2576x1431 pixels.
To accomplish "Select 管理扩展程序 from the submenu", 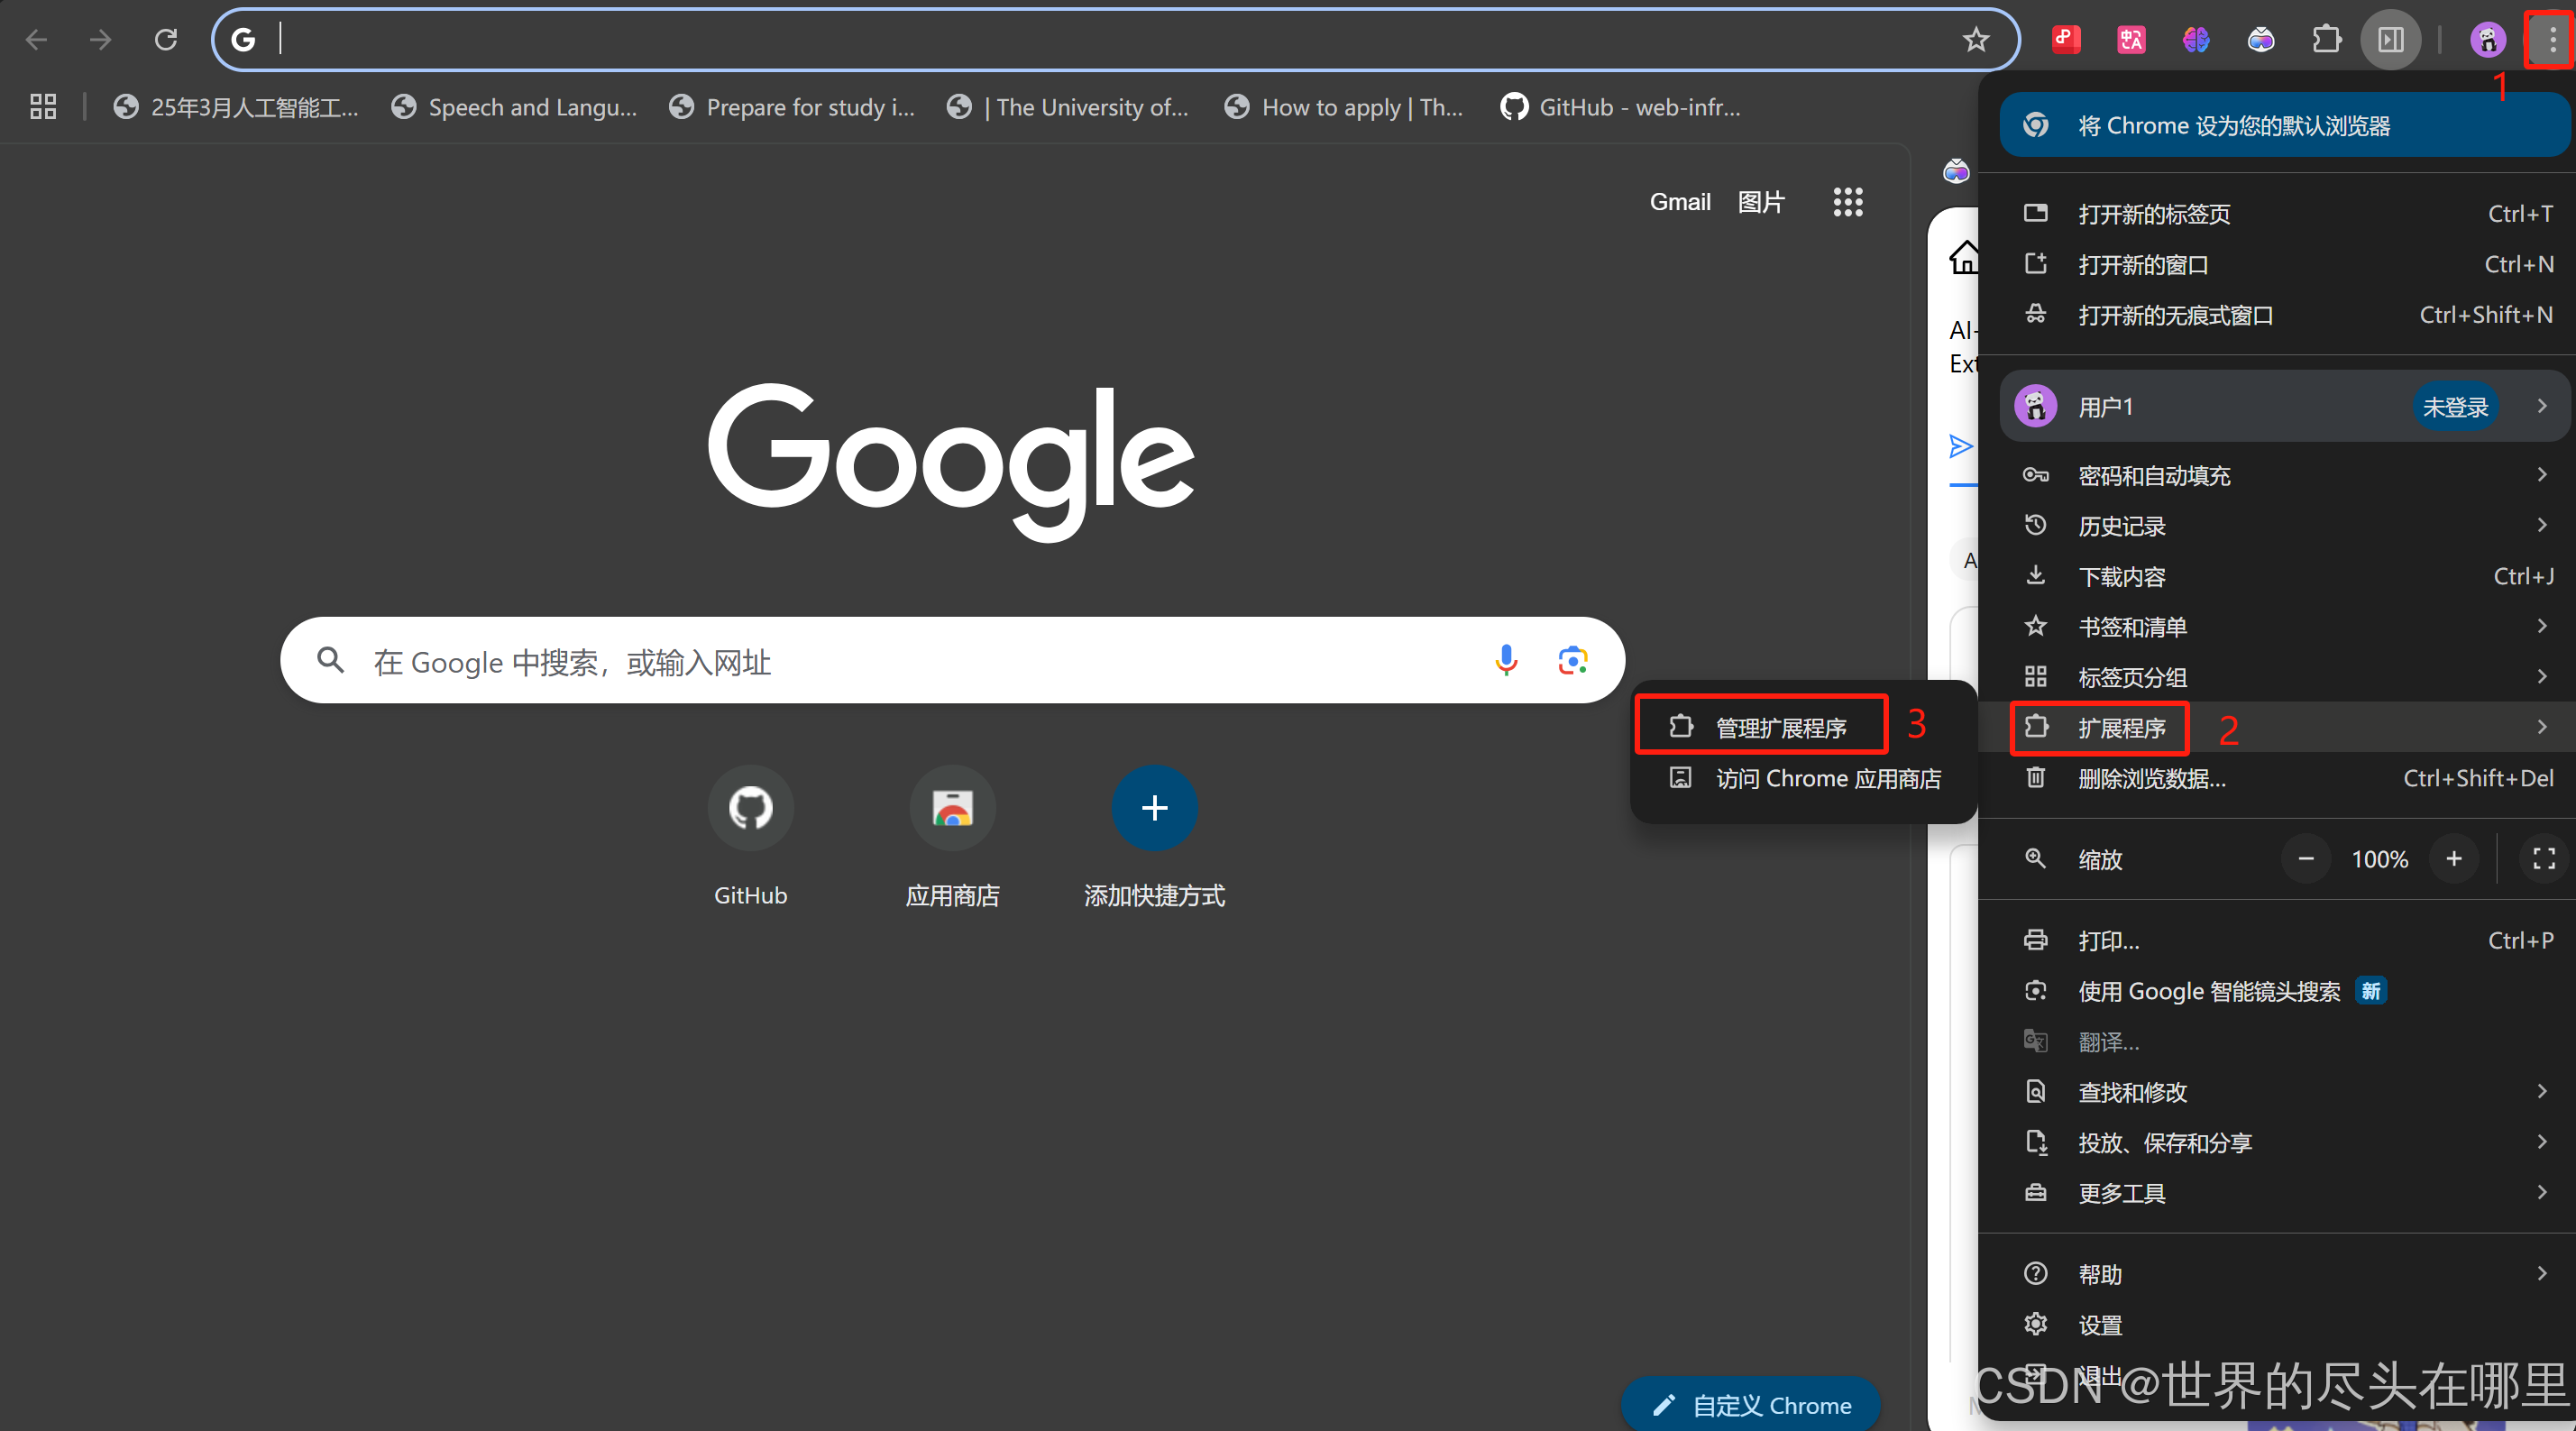I will (1780, 727).
